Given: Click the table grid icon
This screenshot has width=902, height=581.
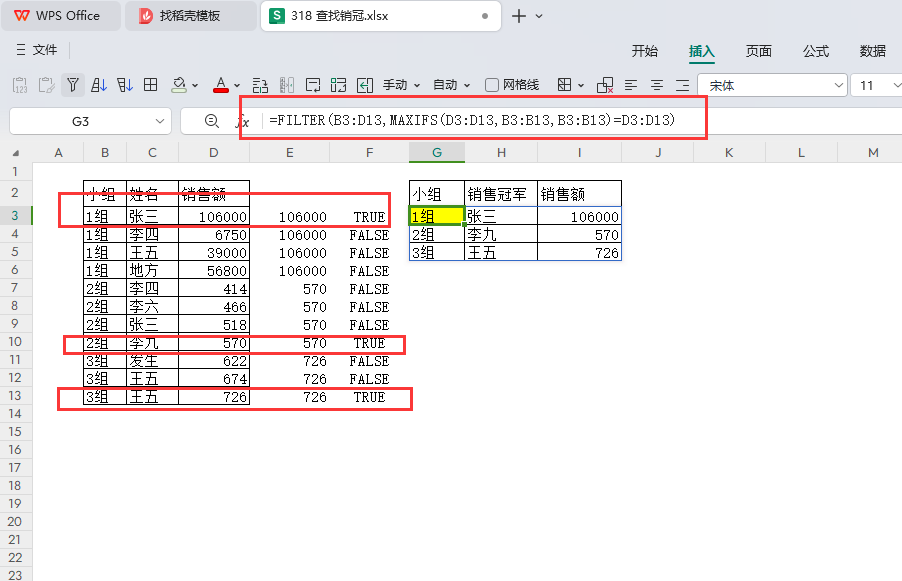Looking at the screenshot, I should (x=151, y=85).
